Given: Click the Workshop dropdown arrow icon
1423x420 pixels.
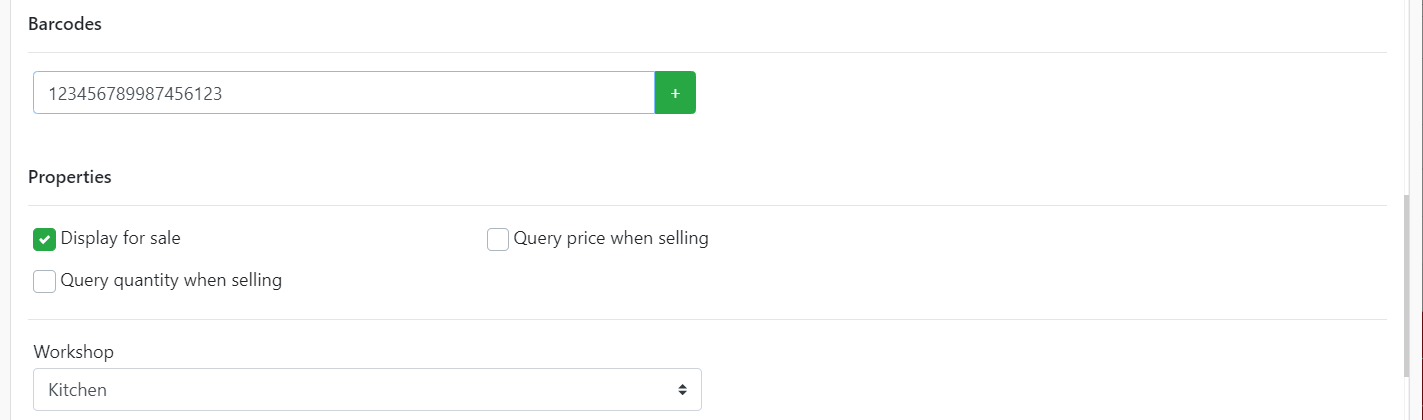Looking at the screenshot, I should click(x=682, y=390).
